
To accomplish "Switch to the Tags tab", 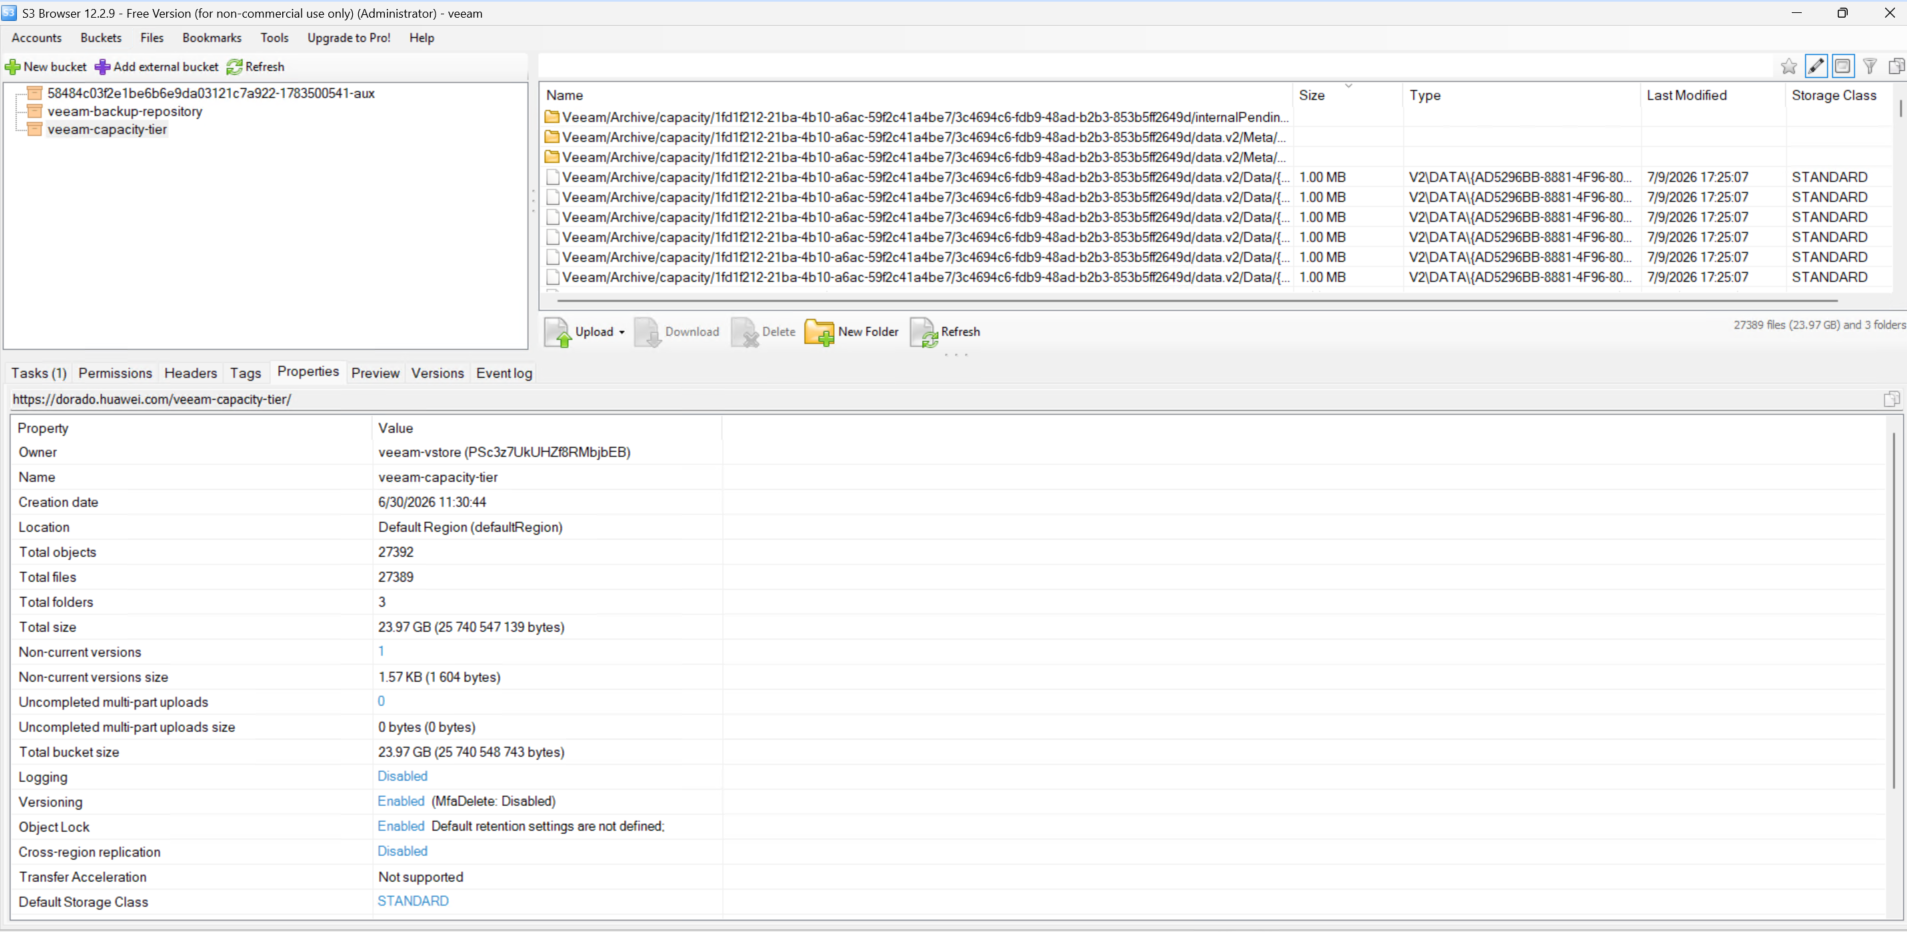I will pos(245,373).
